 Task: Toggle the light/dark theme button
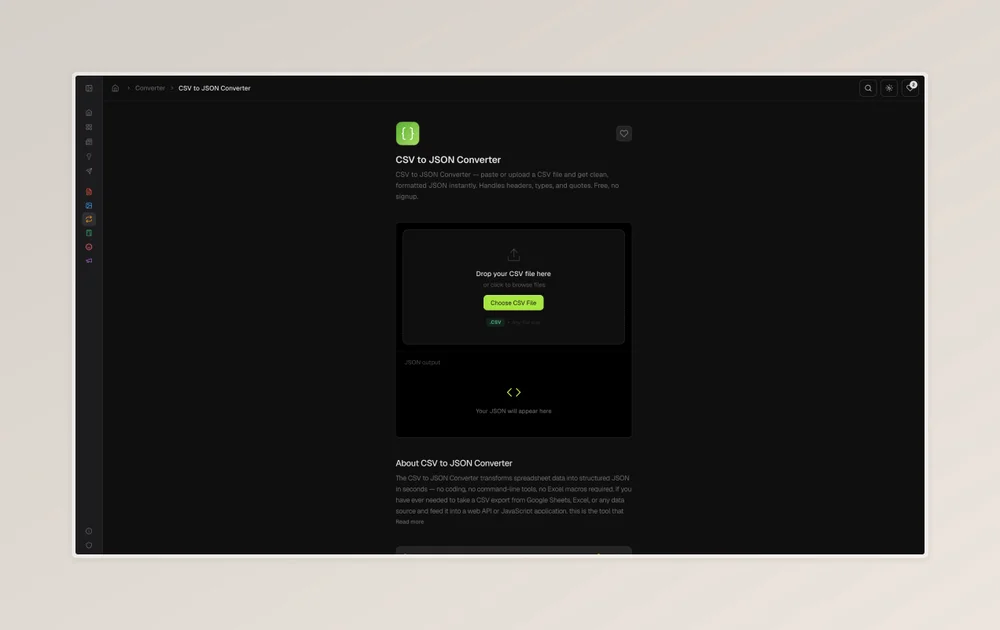tap(889, 88)
